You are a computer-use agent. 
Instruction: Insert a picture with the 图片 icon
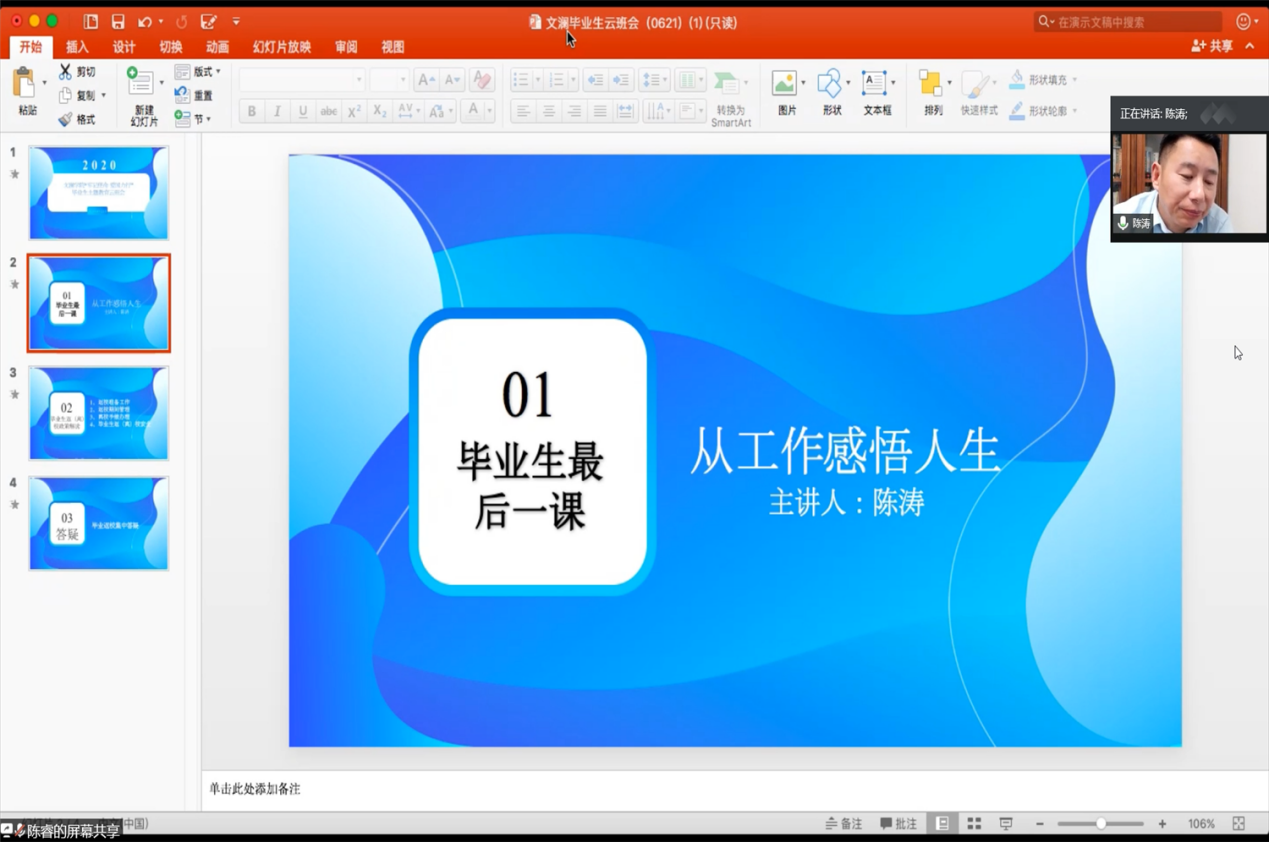pyautogui.click(x=785, y=84)
